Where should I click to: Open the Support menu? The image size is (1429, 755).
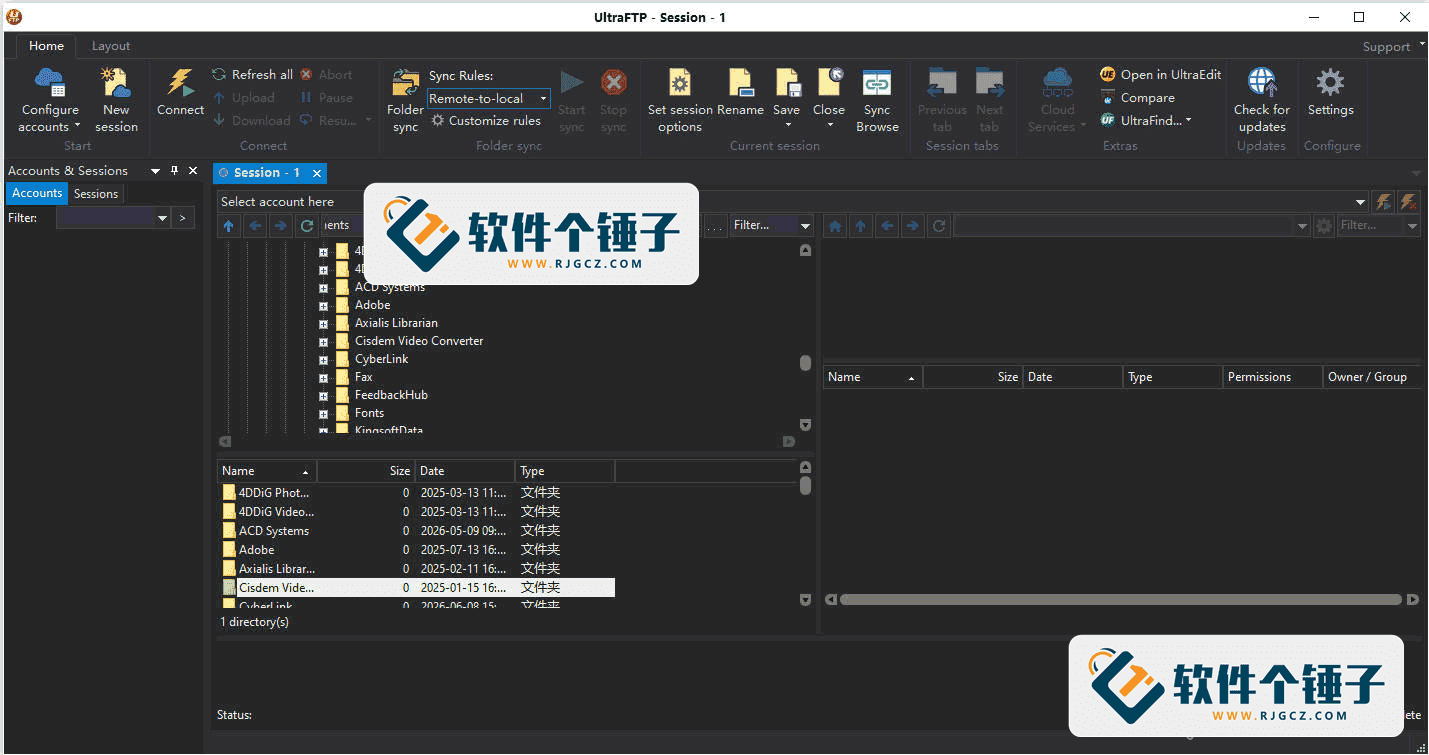tap(1391, 46)
